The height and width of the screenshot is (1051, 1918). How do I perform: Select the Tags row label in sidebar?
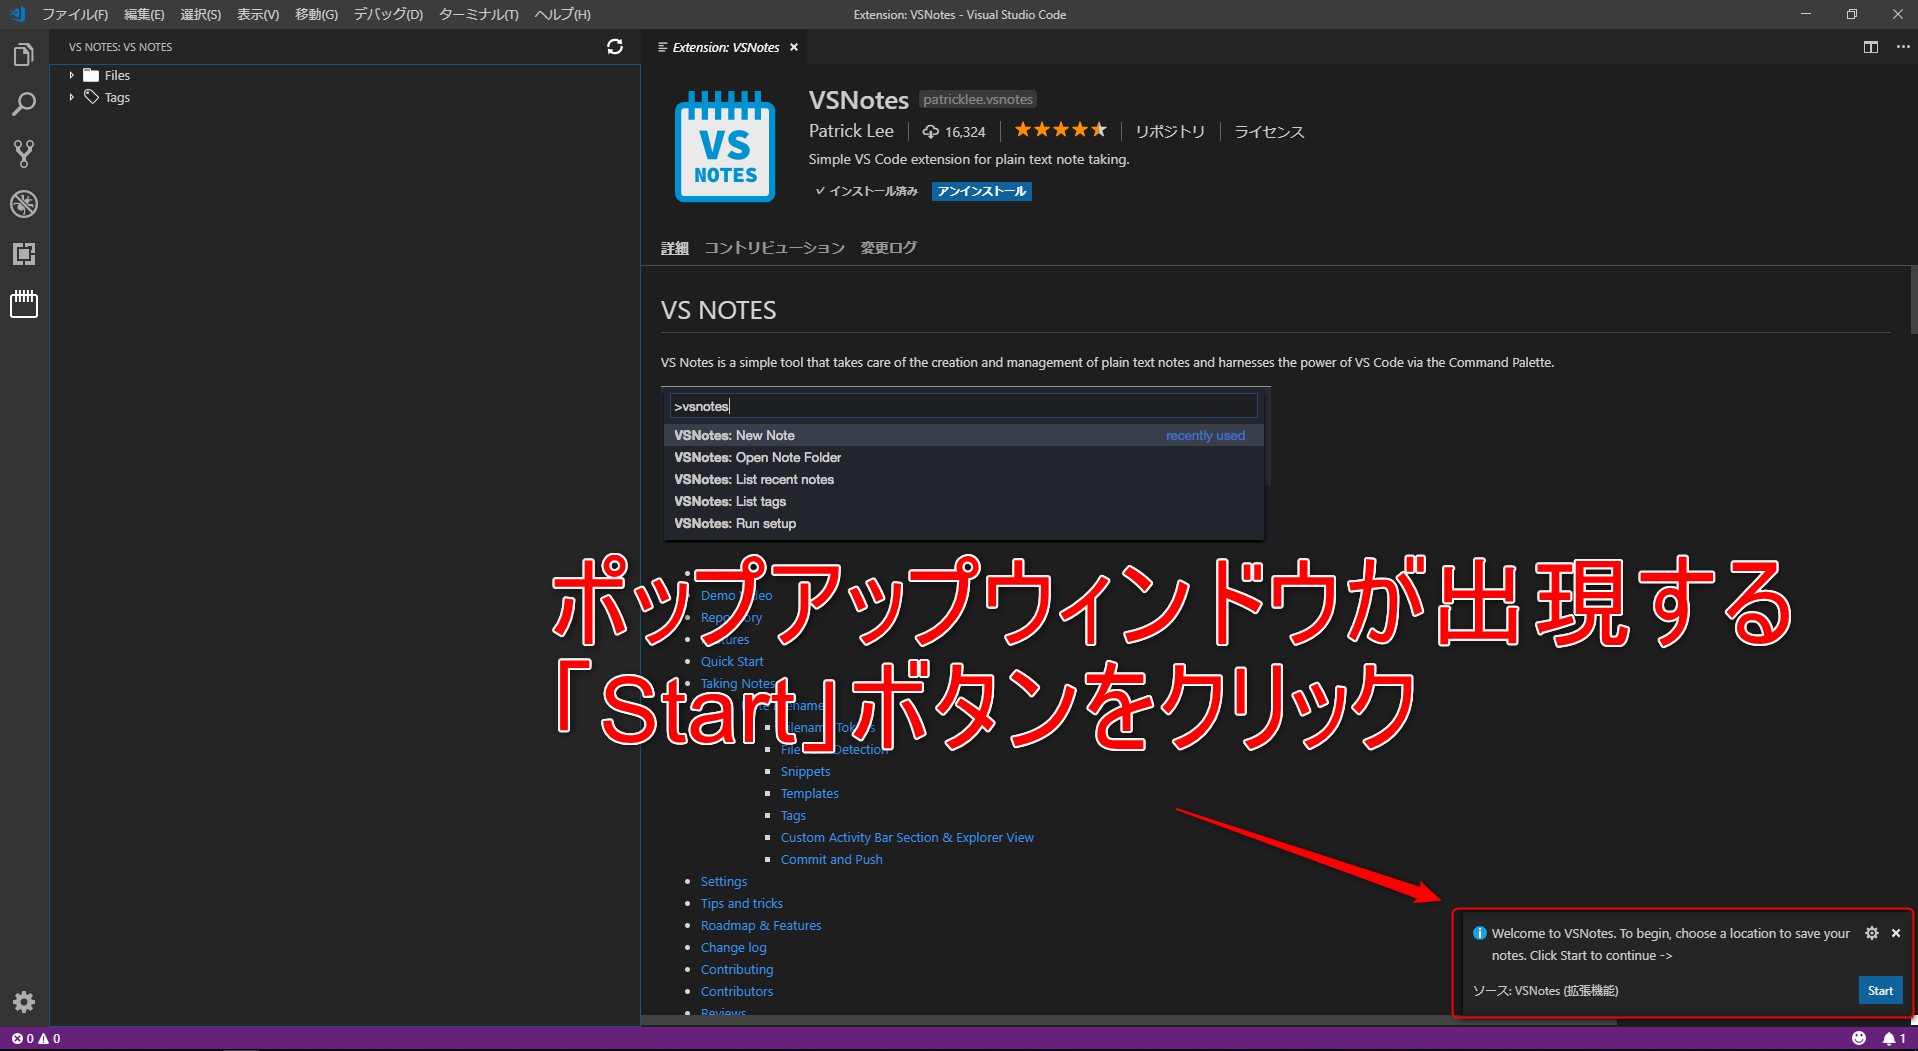coord(117,97)
